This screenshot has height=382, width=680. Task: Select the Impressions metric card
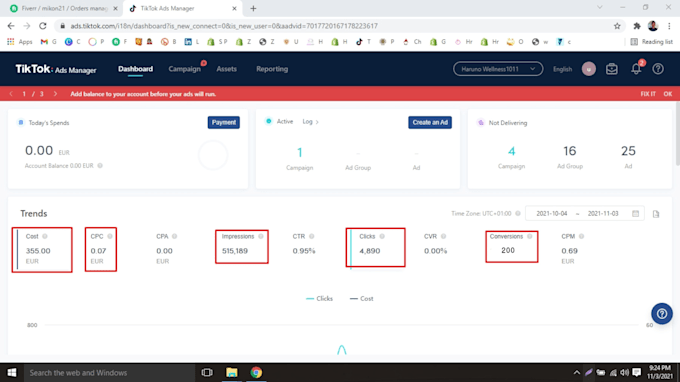242,246
